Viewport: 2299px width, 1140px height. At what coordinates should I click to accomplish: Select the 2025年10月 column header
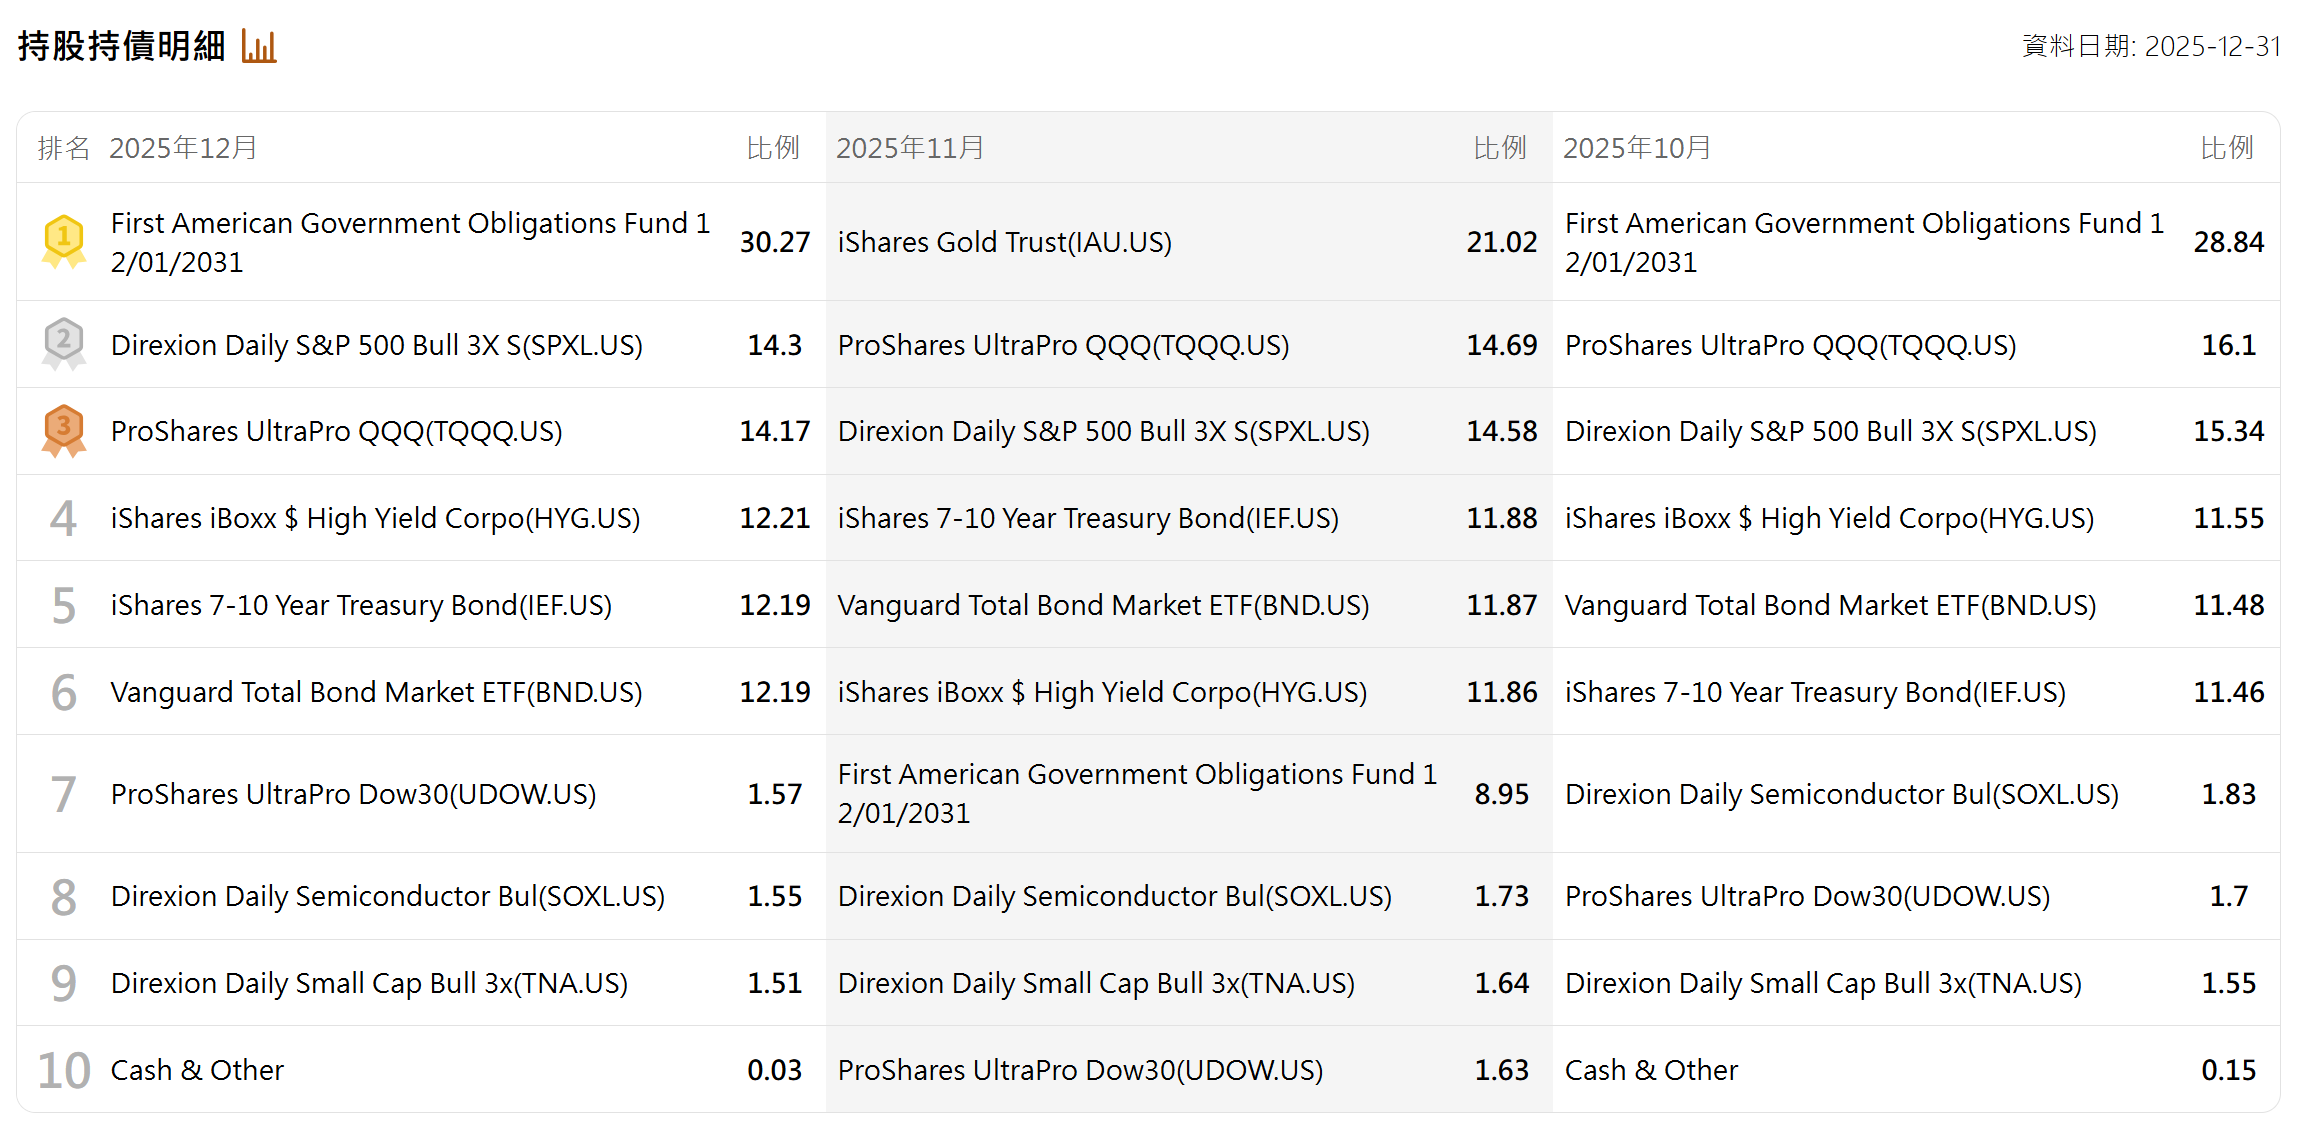click(1637, 148)
